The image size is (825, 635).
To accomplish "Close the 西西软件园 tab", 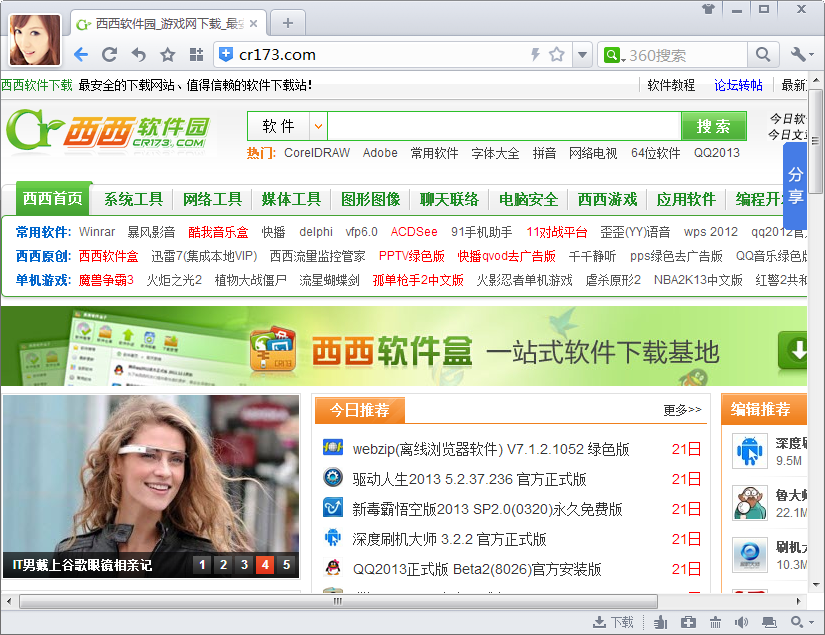I will (254, 24).
